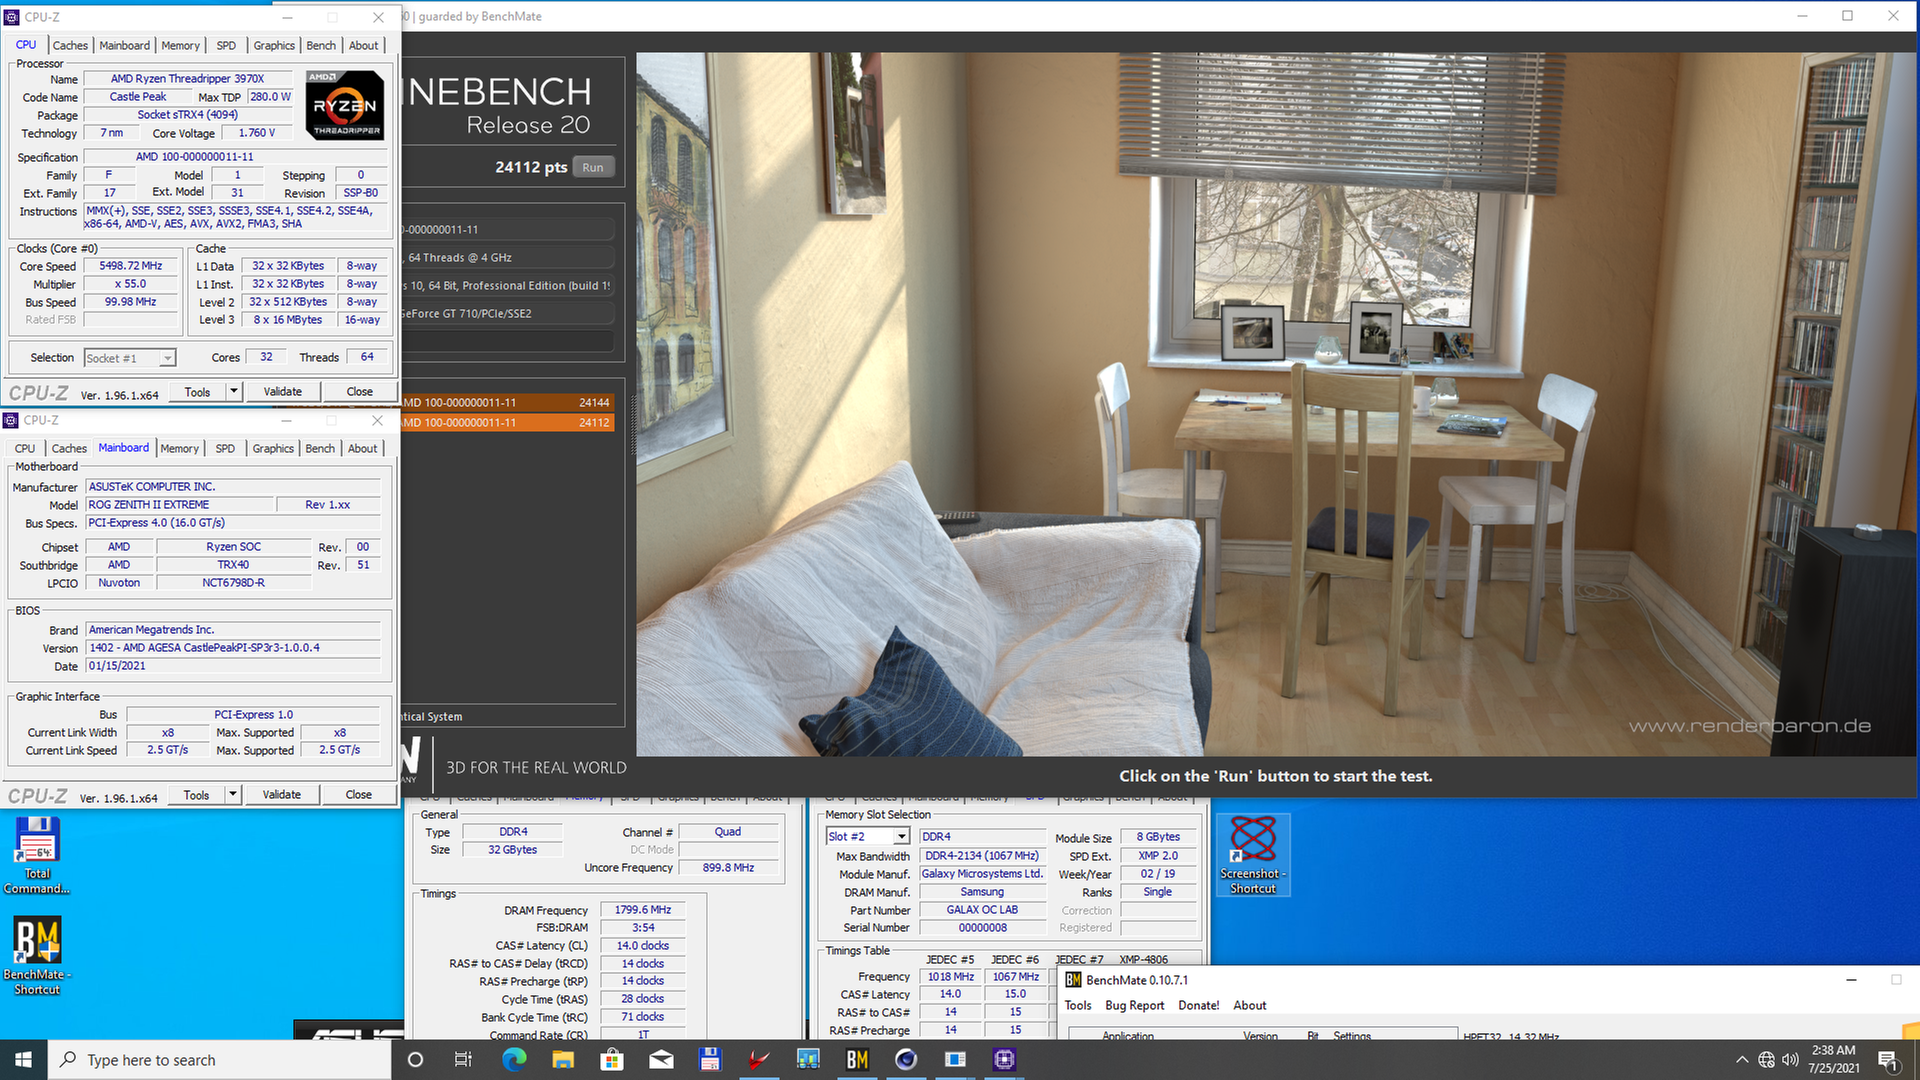This screenshot has width=1920, height=1080.
Task: Click the BIOS date 01/15/2021 field
Action: click(x=233, y=666)
